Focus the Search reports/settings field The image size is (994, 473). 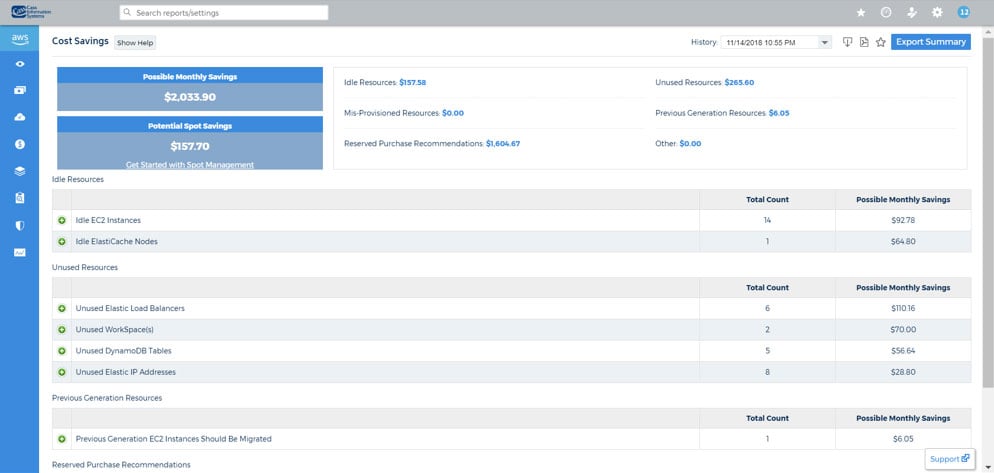(224, 12)
